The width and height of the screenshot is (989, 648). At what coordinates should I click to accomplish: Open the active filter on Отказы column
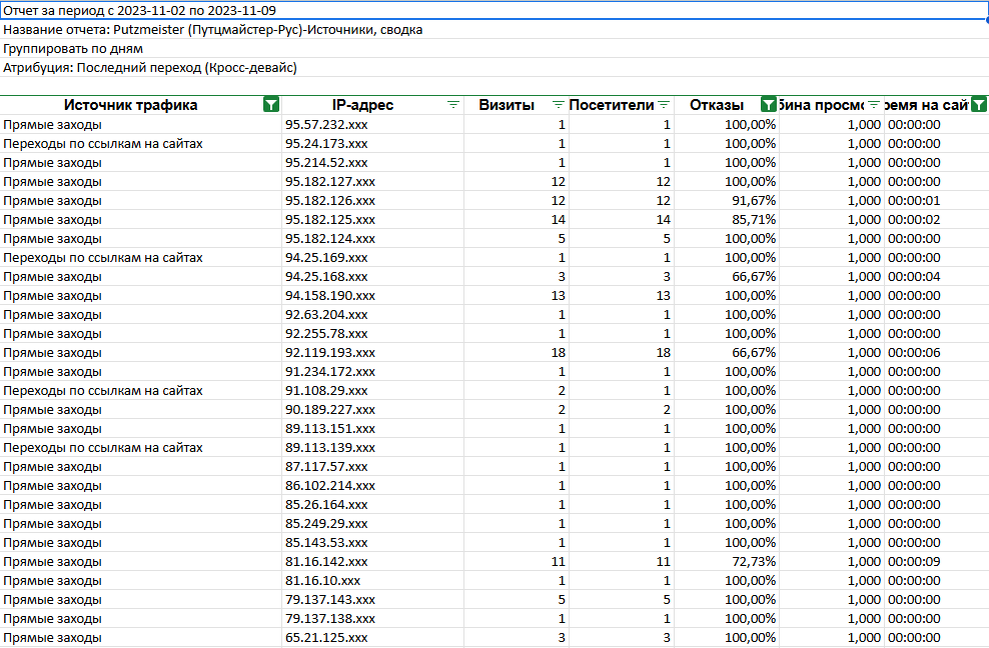coord(769,105)
